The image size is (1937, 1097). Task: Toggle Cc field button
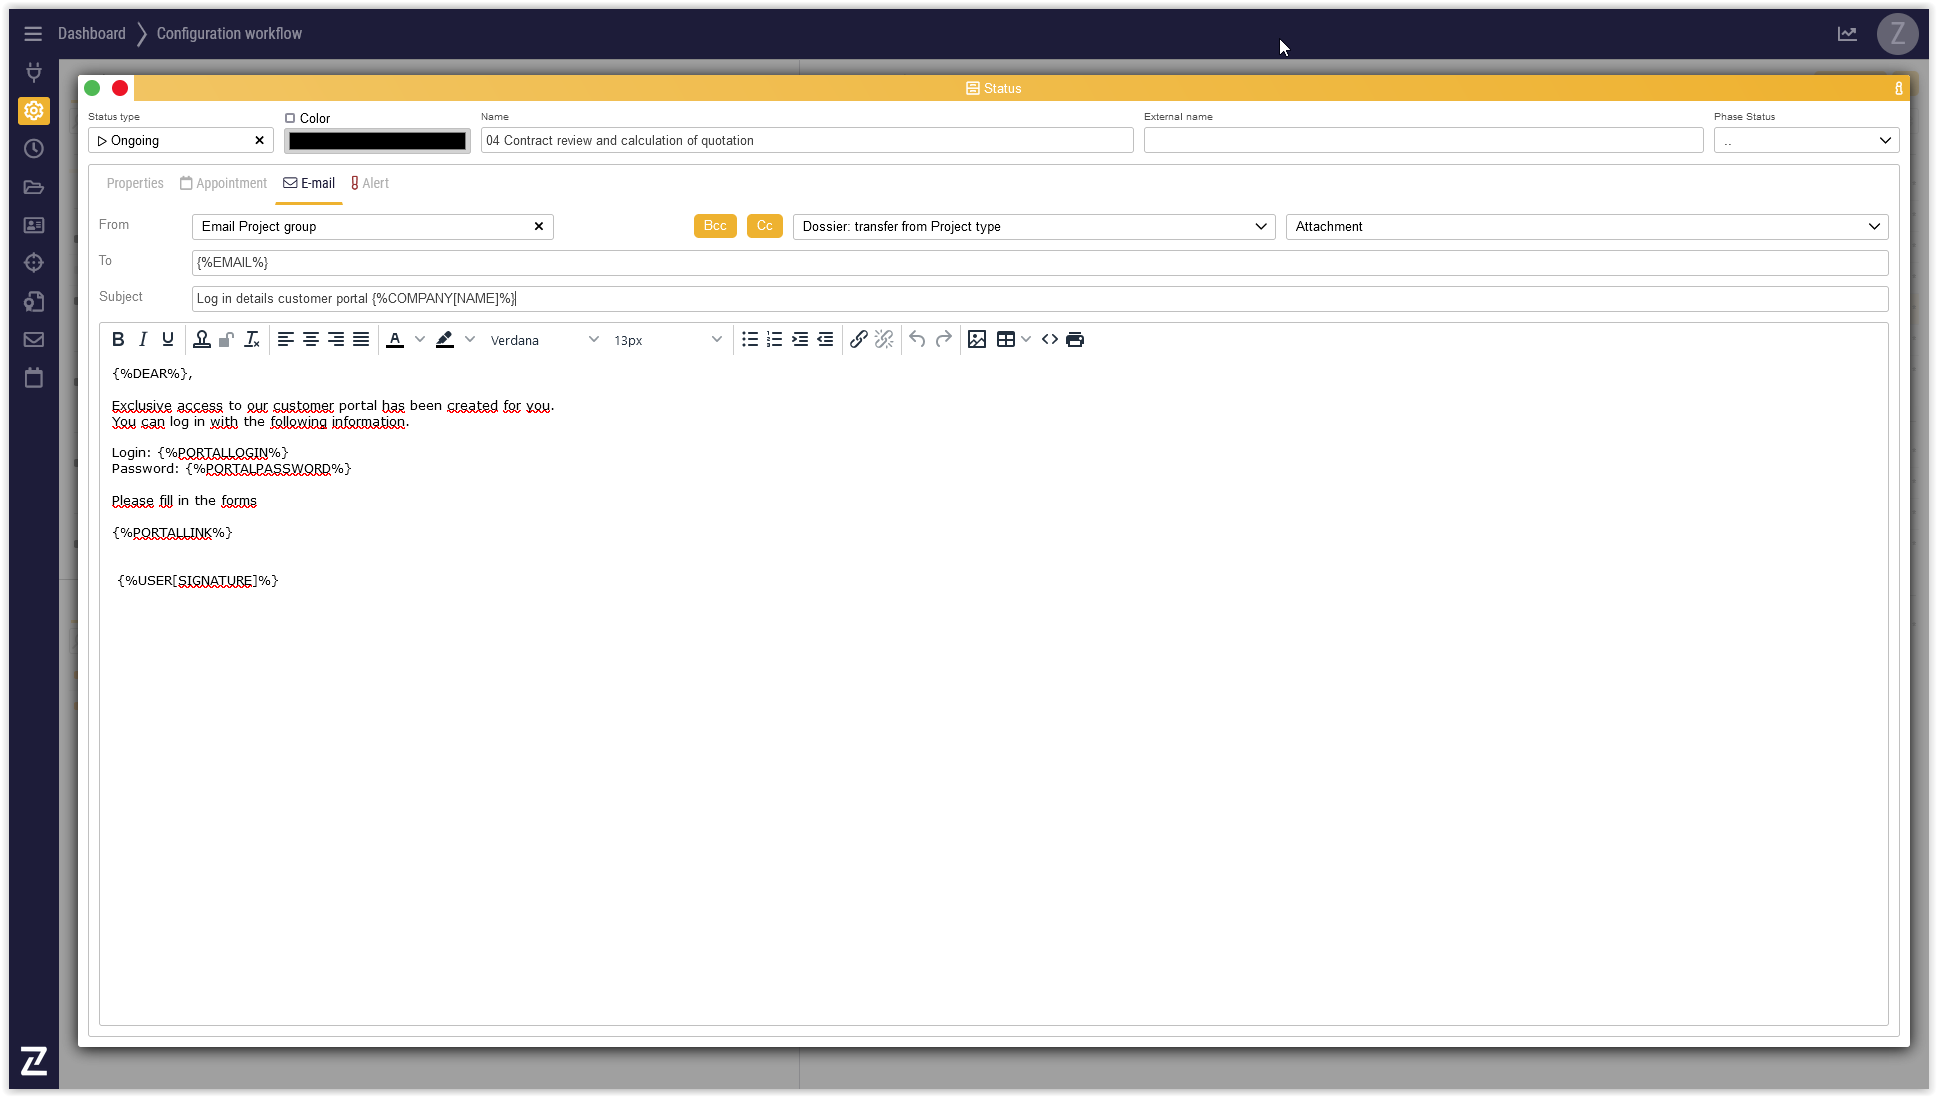[x=764, y=226]
